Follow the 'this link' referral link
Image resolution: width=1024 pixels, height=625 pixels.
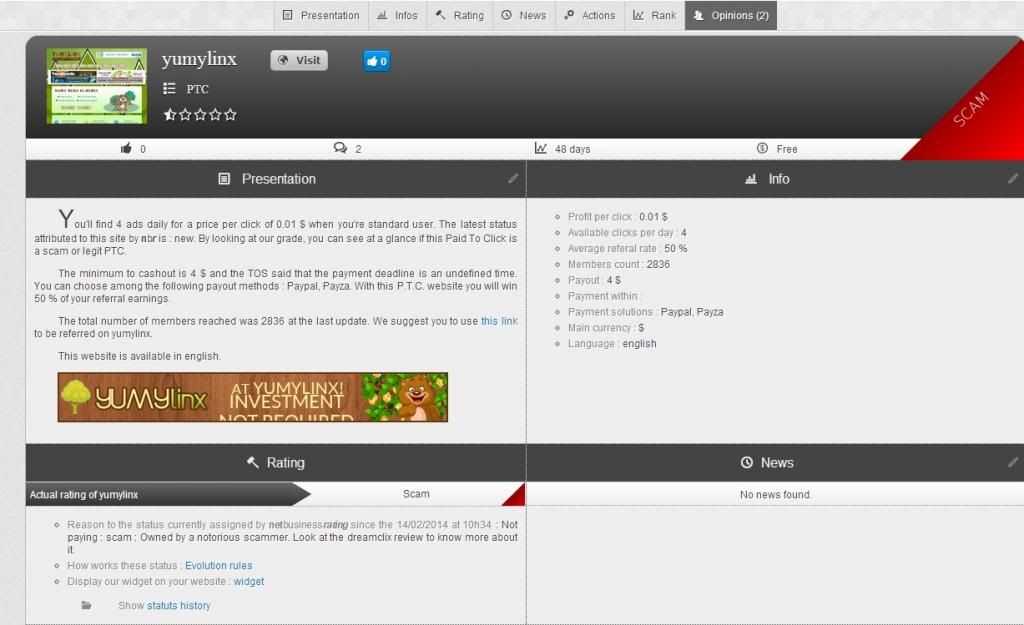(x=499, y=321)
